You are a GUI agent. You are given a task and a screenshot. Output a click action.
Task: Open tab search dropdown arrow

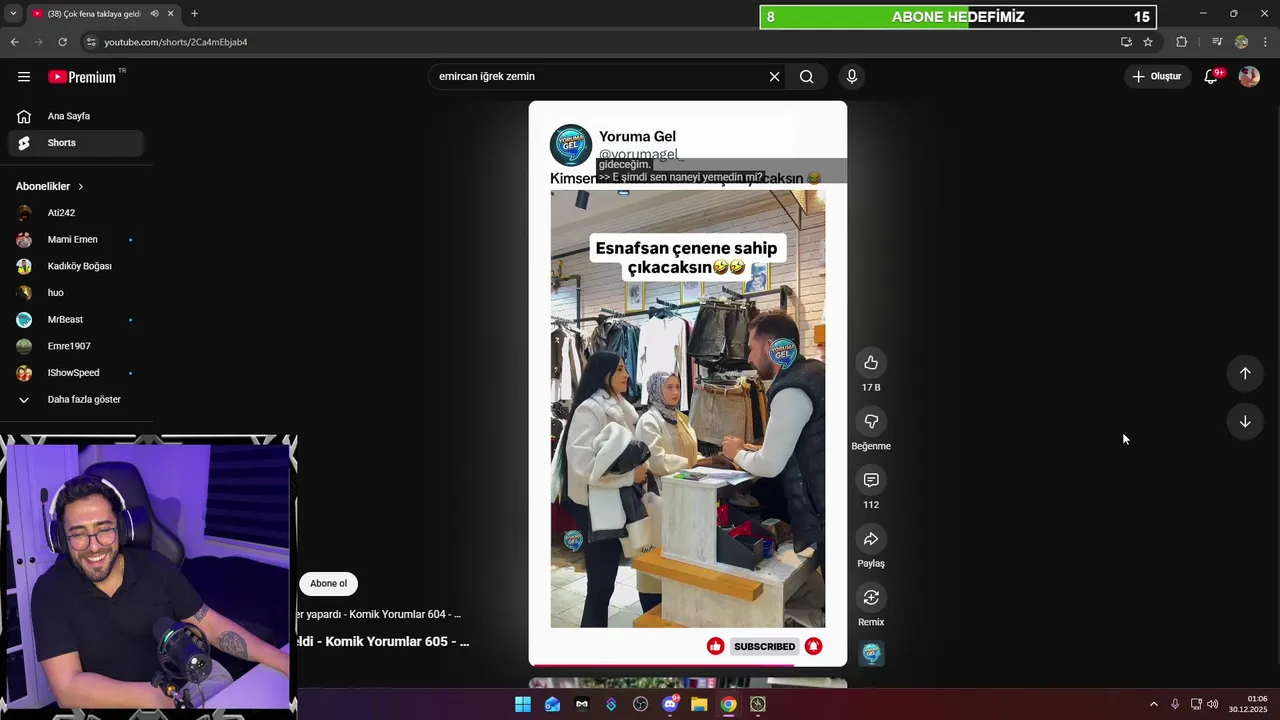click(x=13, y=14)
